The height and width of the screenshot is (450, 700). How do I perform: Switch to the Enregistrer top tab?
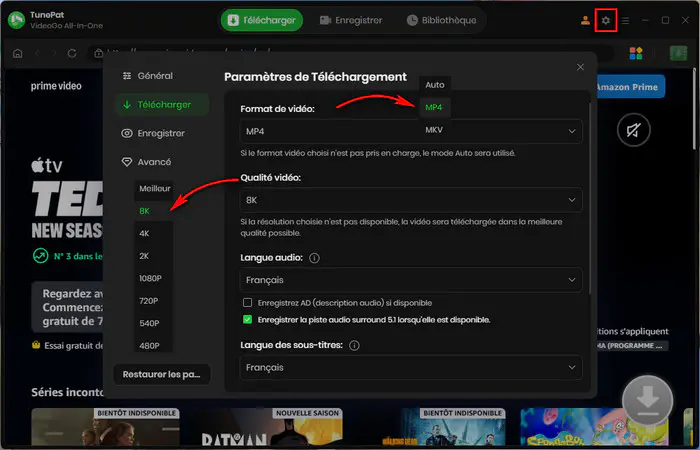tap(351, 21)
